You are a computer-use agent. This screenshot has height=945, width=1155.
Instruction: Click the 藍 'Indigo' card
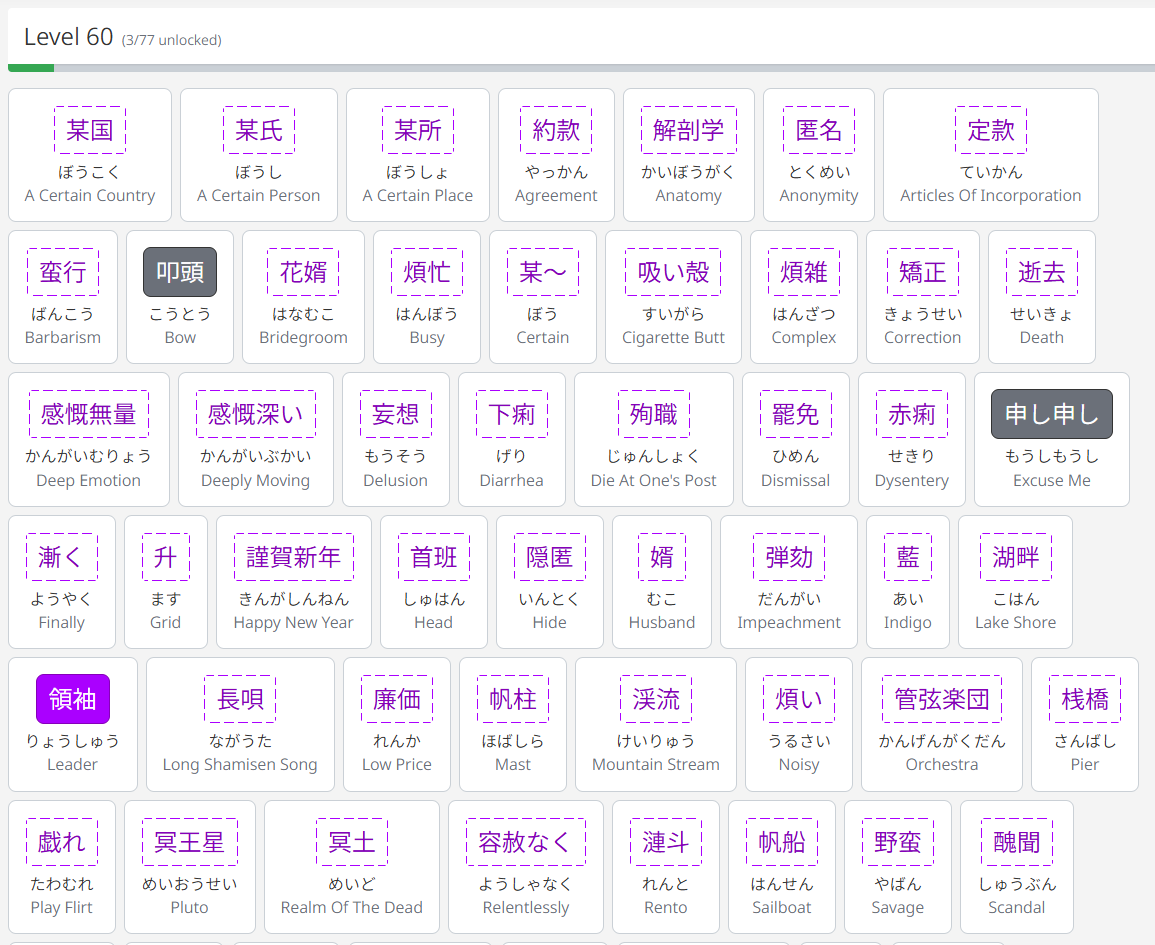coord(908,582)
